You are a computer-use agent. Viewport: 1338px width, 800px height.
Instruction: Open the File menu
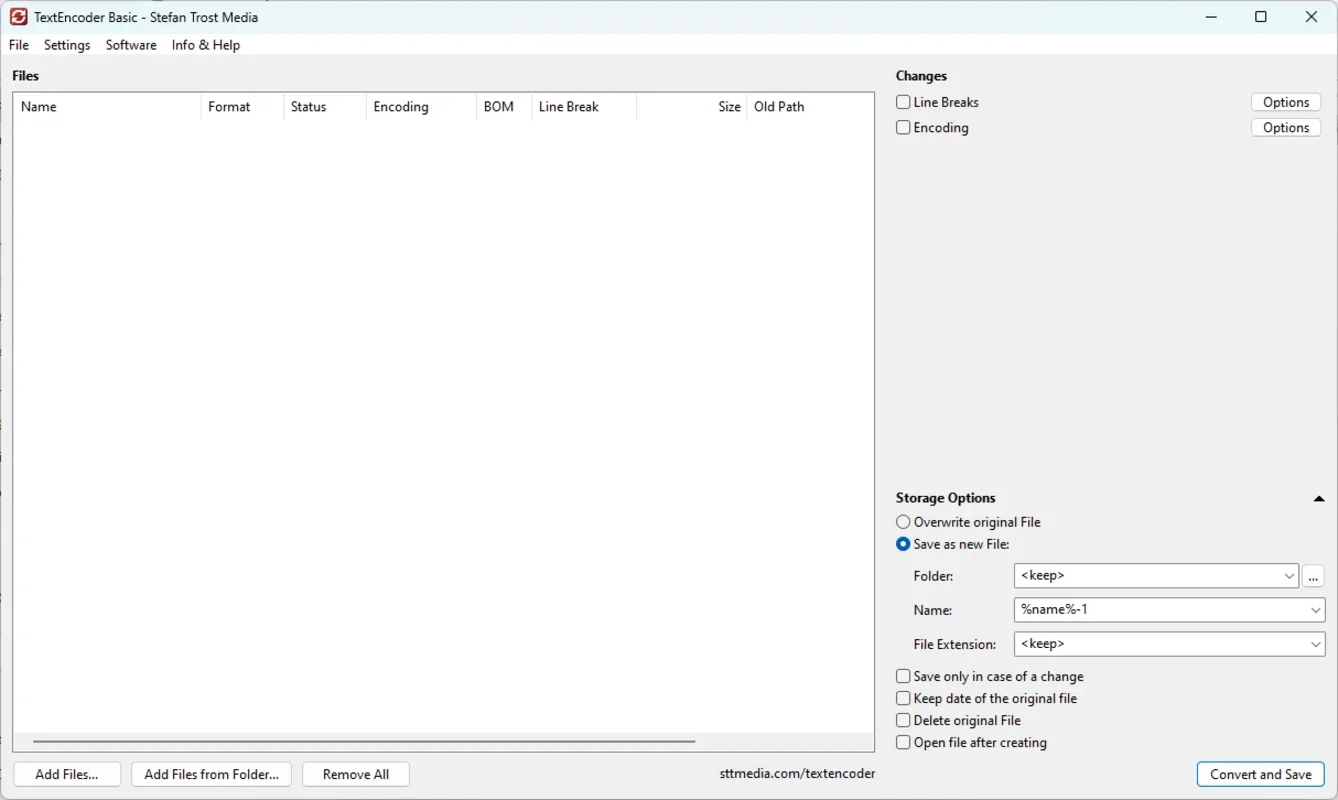(19, 45)
